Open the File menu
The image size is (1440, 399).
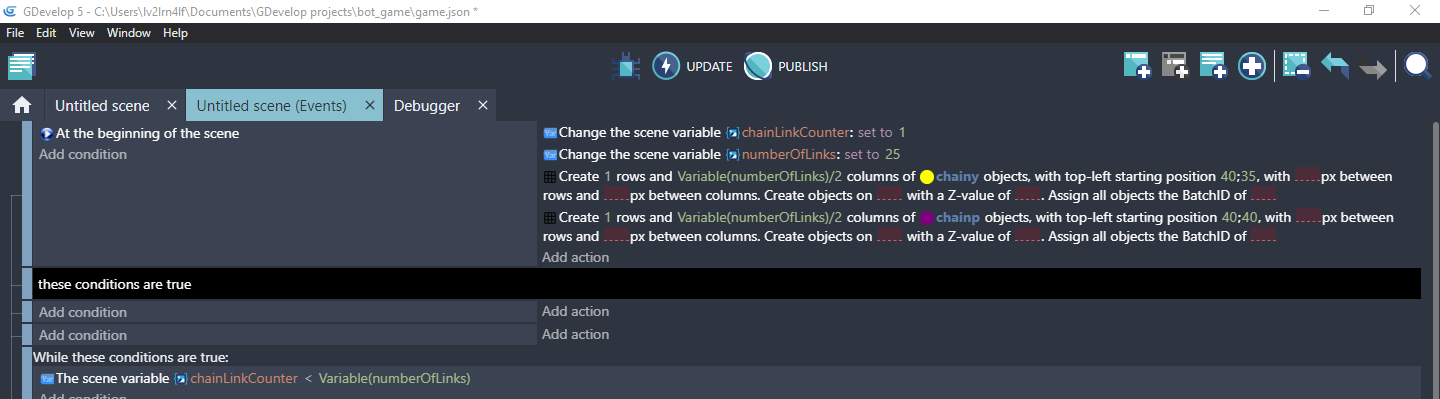[15, 33]
